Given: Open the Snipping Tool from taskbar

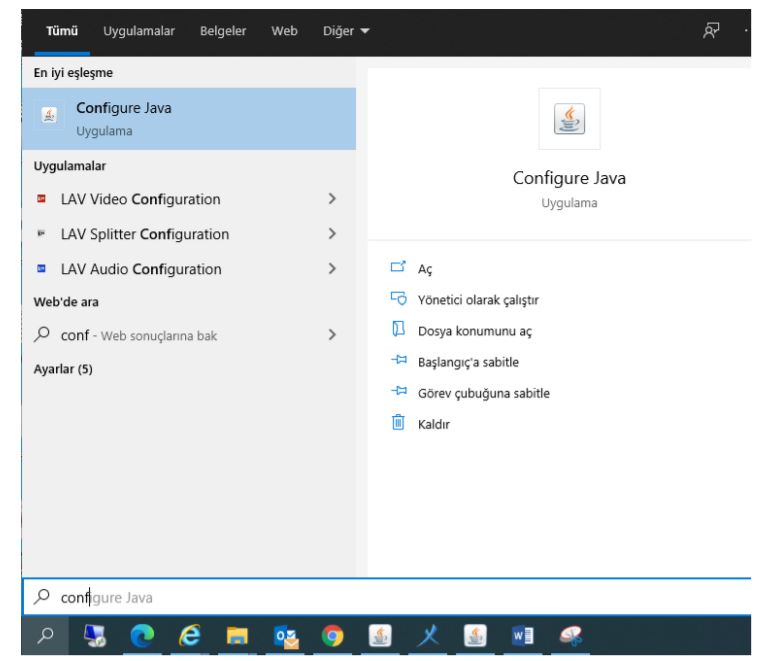Looking at the screenshot, I should (570, 635).
